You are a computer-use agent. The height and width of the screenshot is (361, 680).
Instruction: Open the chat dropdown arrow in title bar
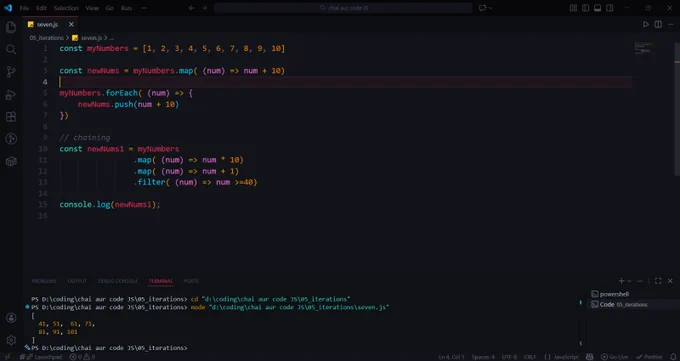pos(490,8)
